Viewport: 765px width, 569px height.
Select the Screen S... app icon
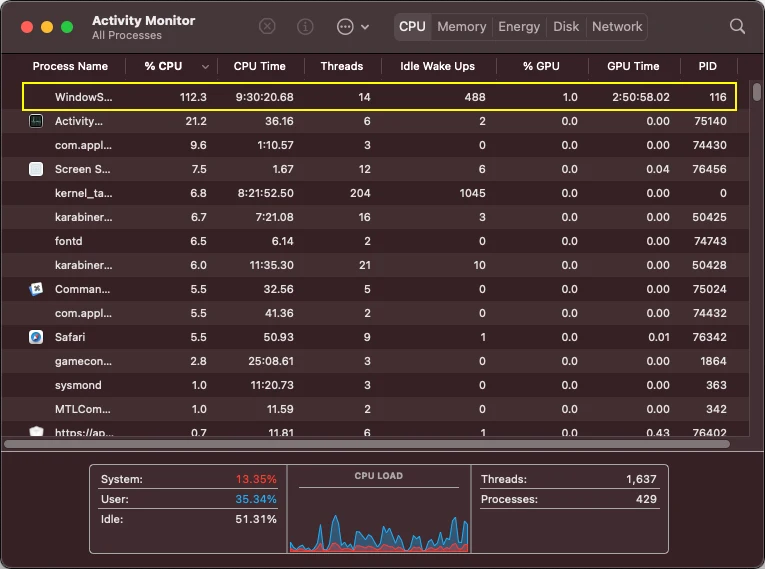(x=36, y=169)
